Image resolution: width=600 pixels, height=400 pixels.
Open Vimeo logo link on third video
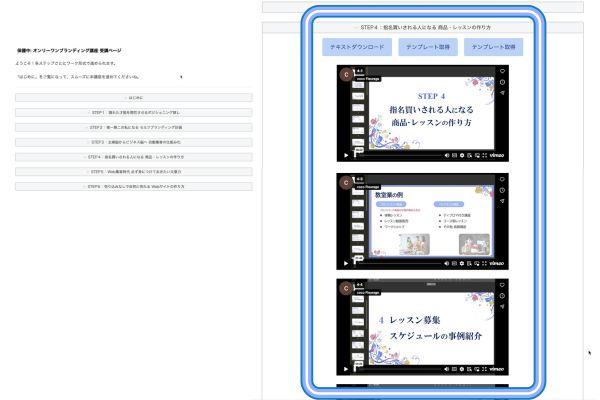496,369
